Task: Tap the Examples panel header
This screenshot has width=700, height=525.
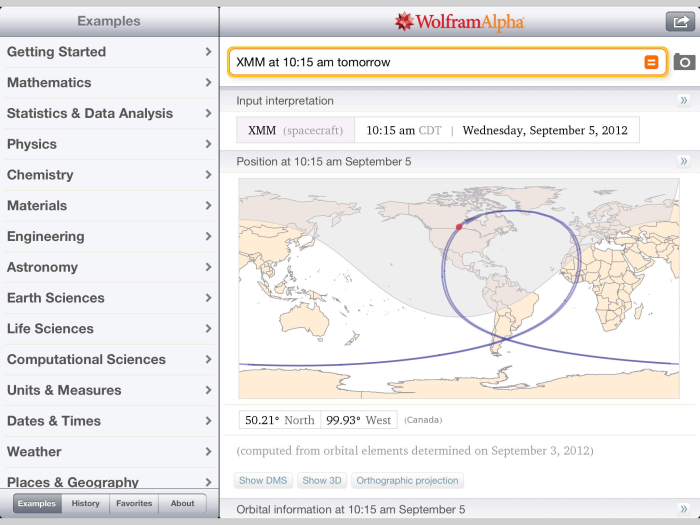Action: coord(109,21)
